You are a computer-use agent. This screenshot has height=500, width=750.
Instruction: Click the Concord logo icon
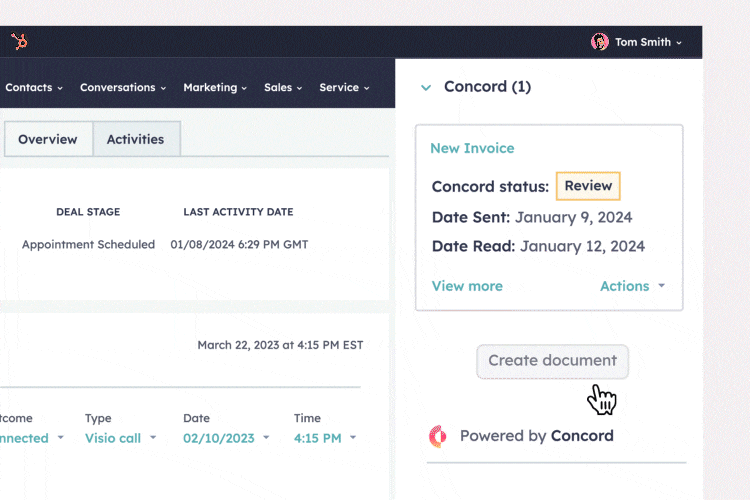[438, 436]
